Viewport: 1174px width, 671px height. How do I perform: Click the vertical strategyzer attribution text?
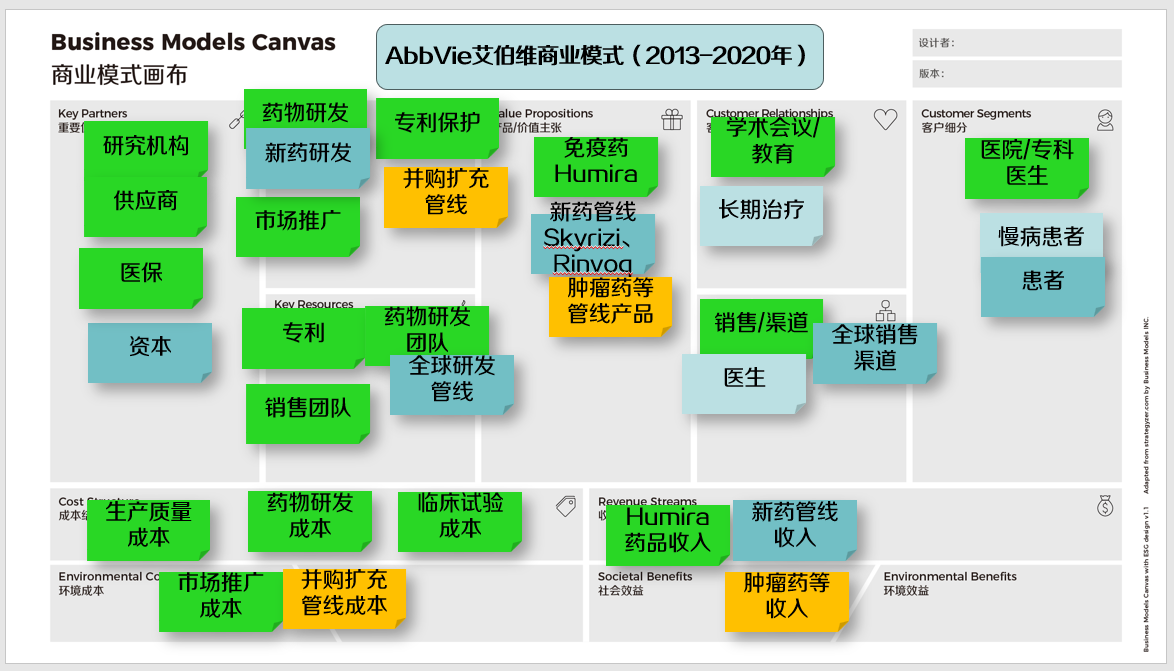click(x=1146, y=485)
